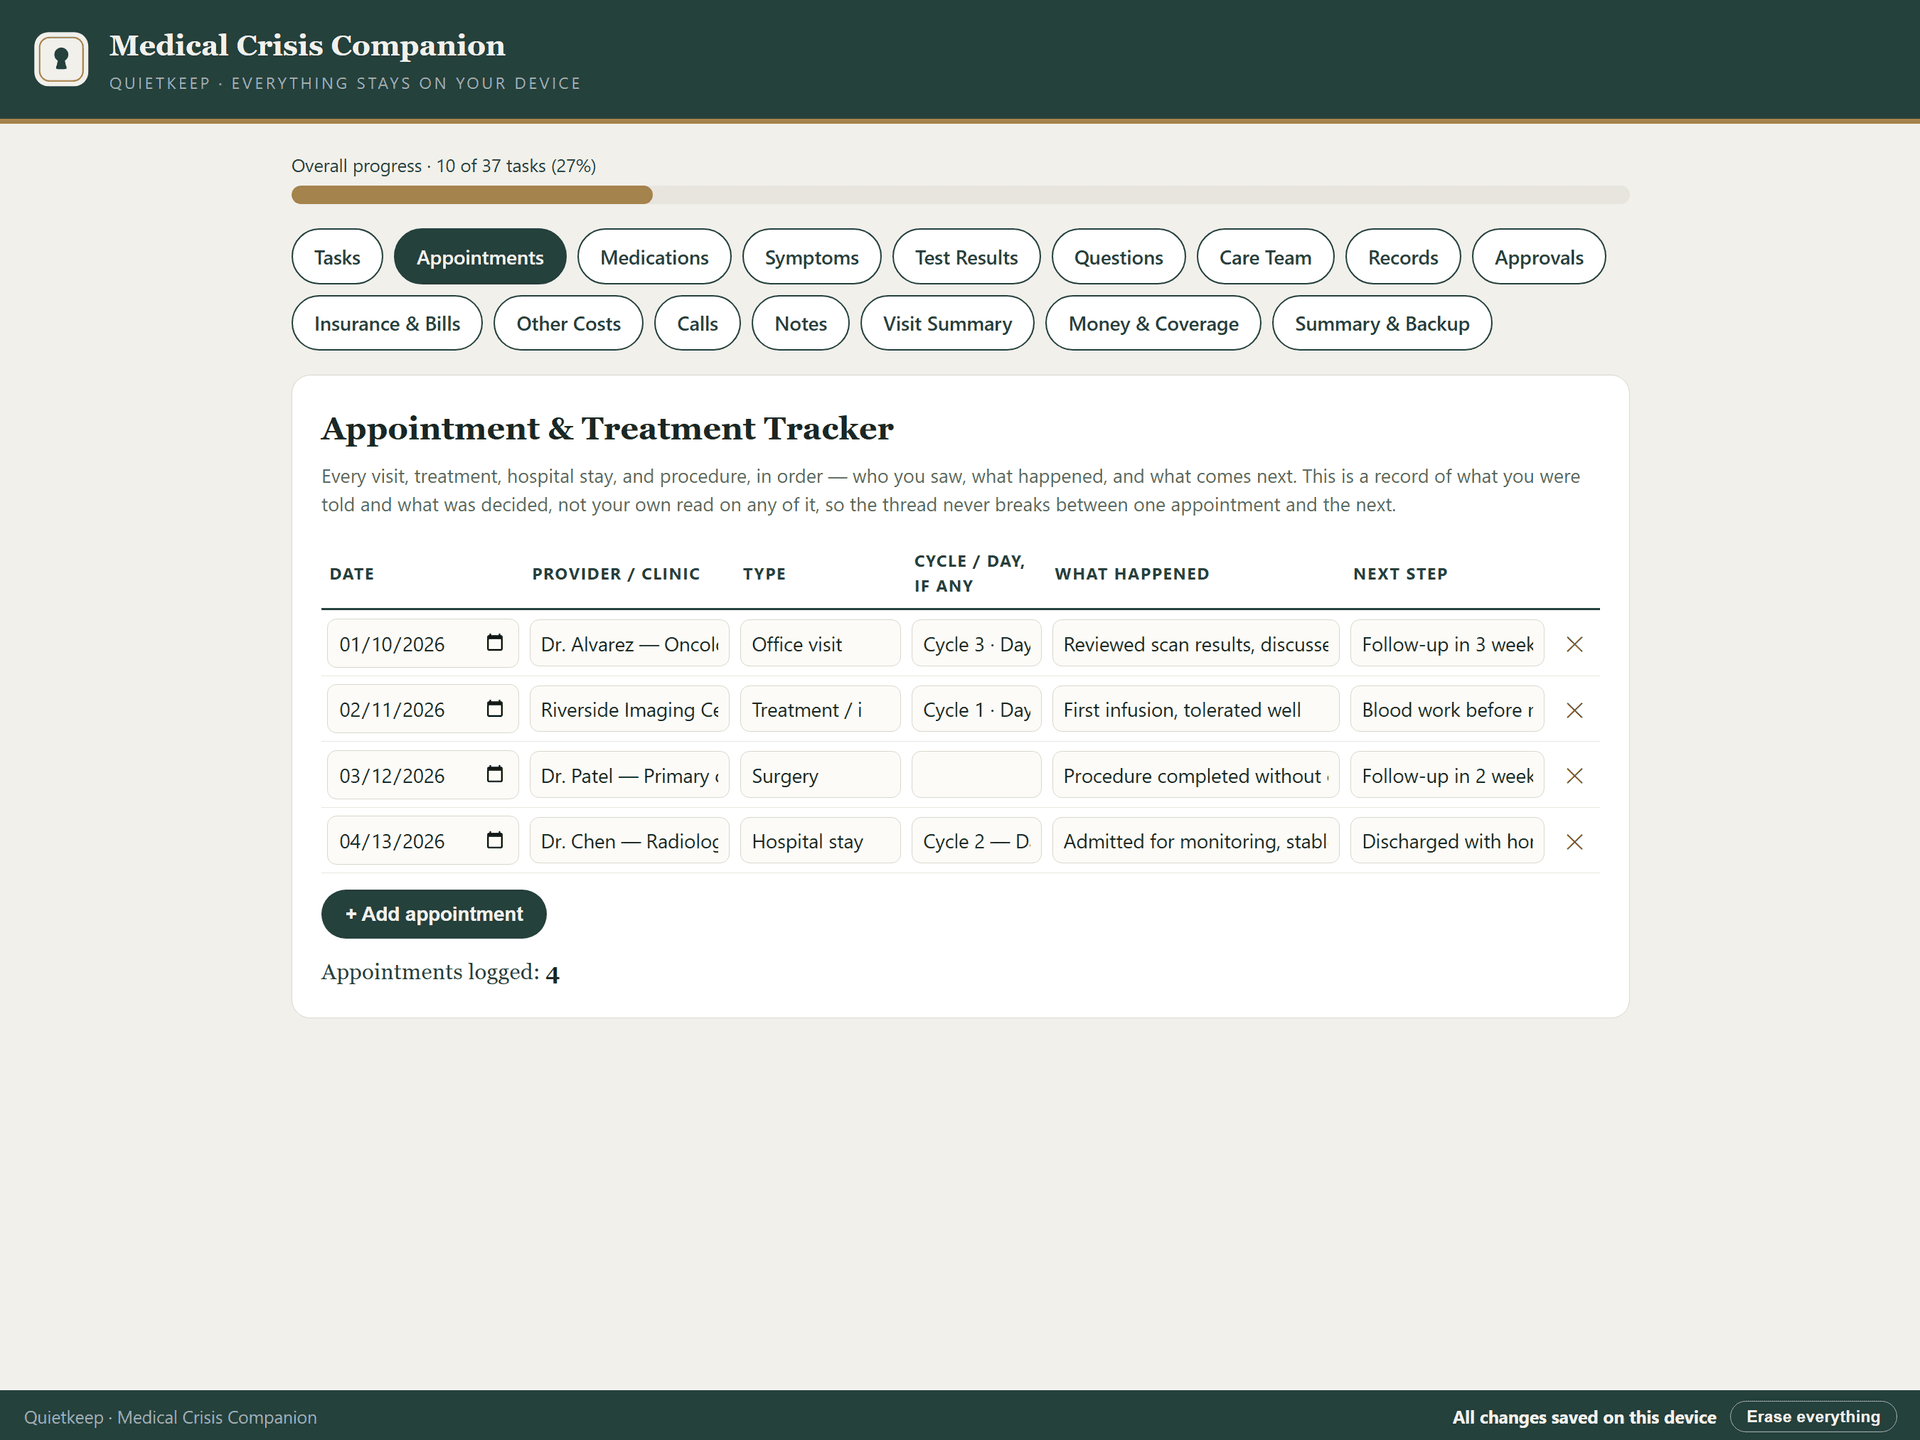Edit the 01/10/2026 date field
The image size is (1920, 1440).
pos(422,644)
